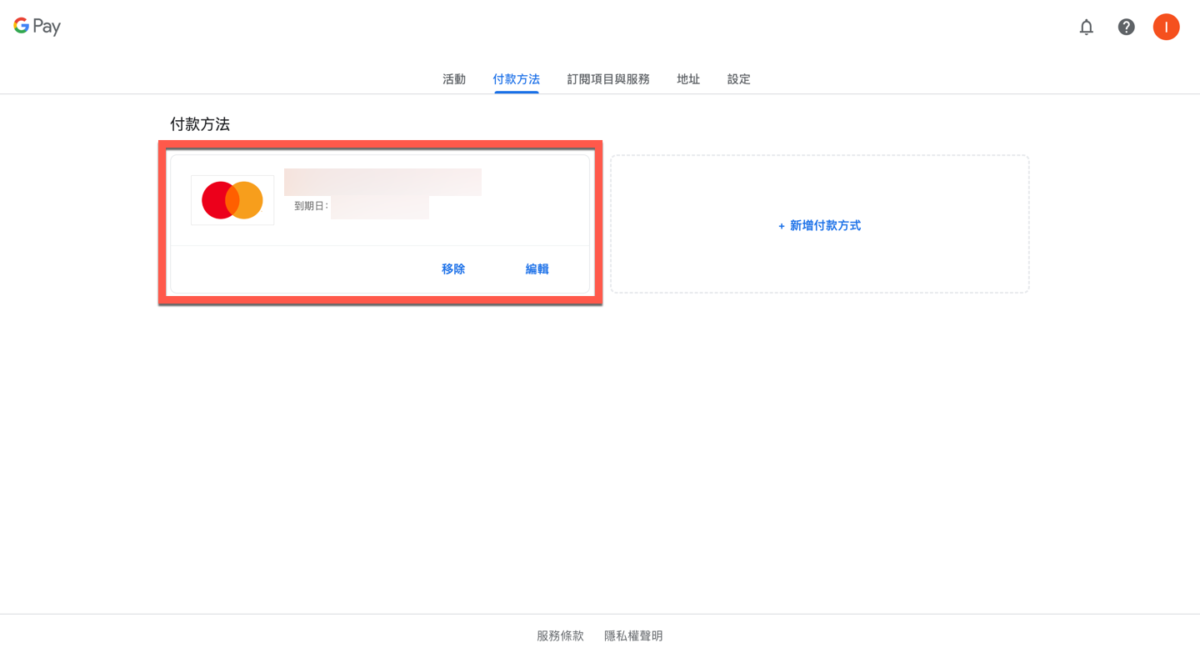Screen dimensions: 1200x658
Task: Open the orange account avatar
Action: click(x=1166, y=27)
